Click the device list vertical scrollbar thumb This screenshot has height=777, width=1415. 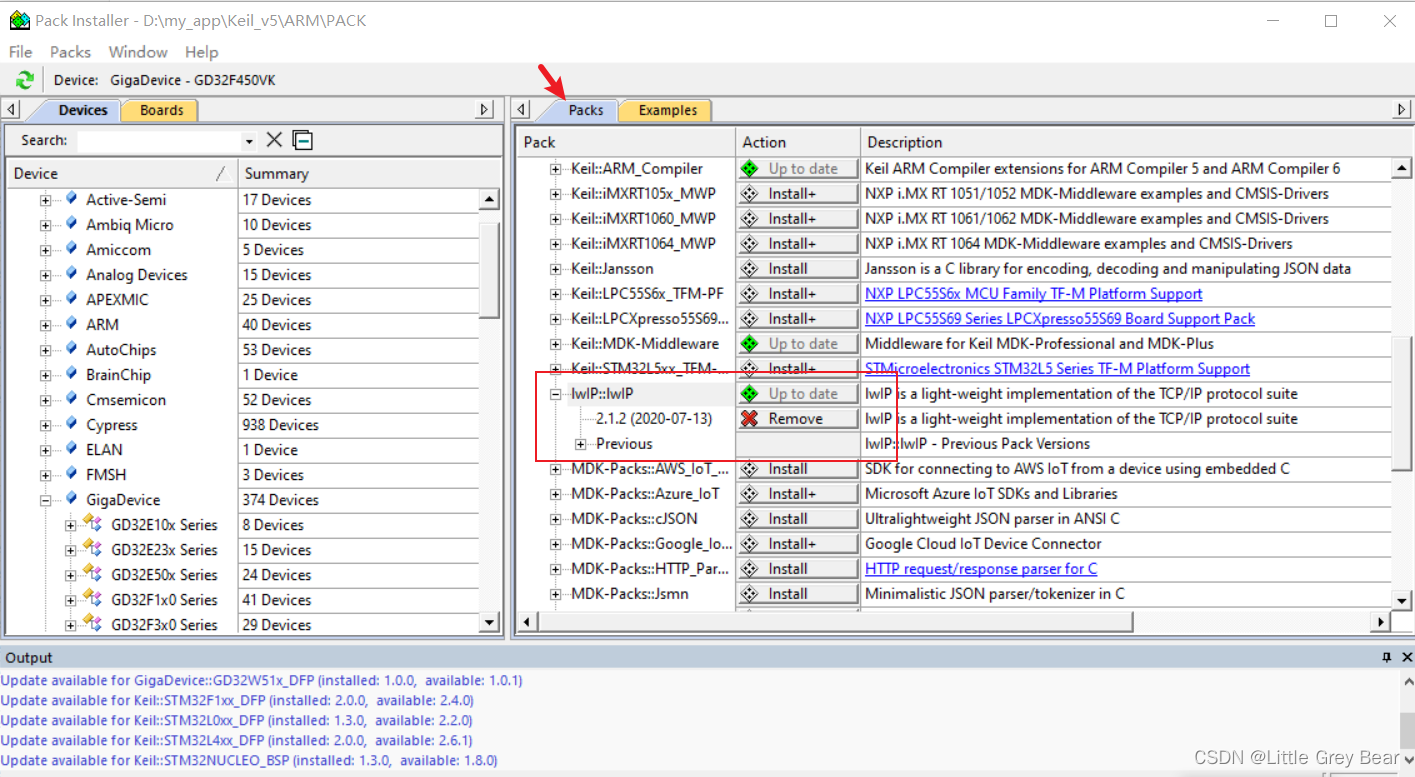[489, 268]
